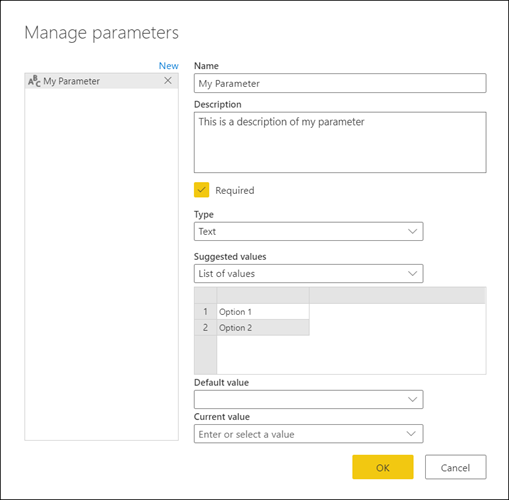The height and width of the screenshot is (500, 509).
Task: Click into the Name input field
Action: (340, 83)
